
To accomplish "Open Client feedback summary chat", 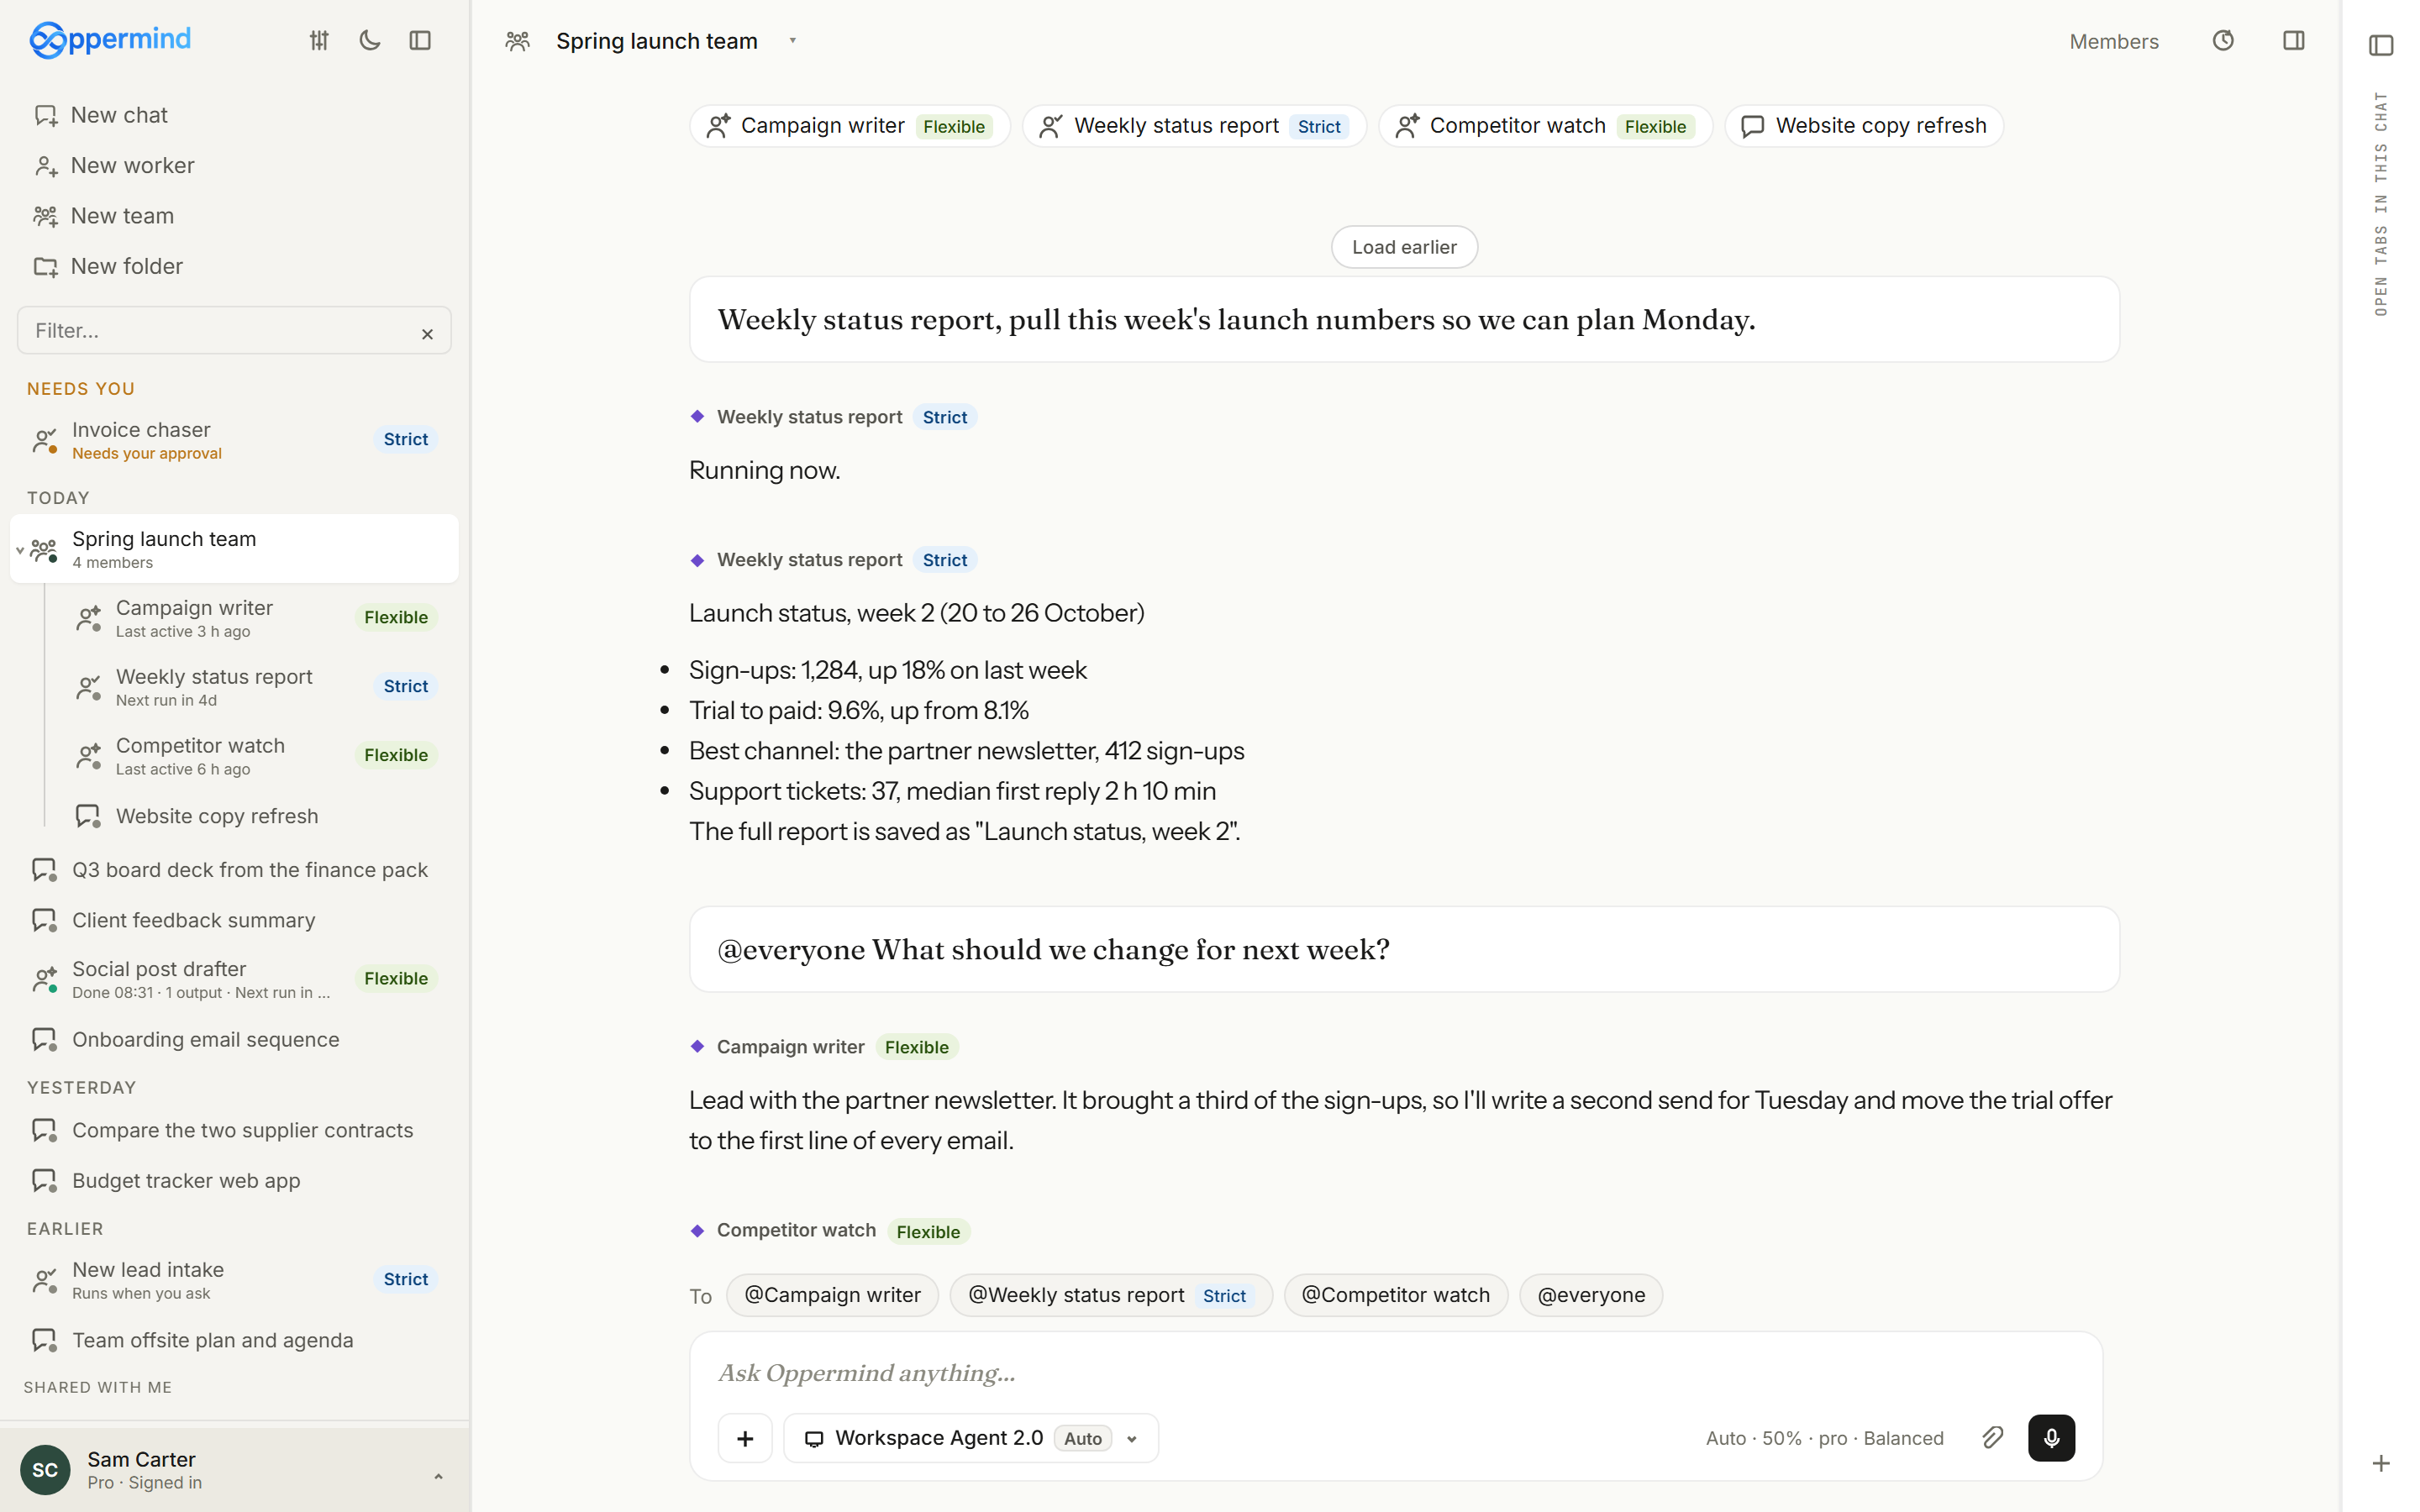I will (x=235, y=920).
